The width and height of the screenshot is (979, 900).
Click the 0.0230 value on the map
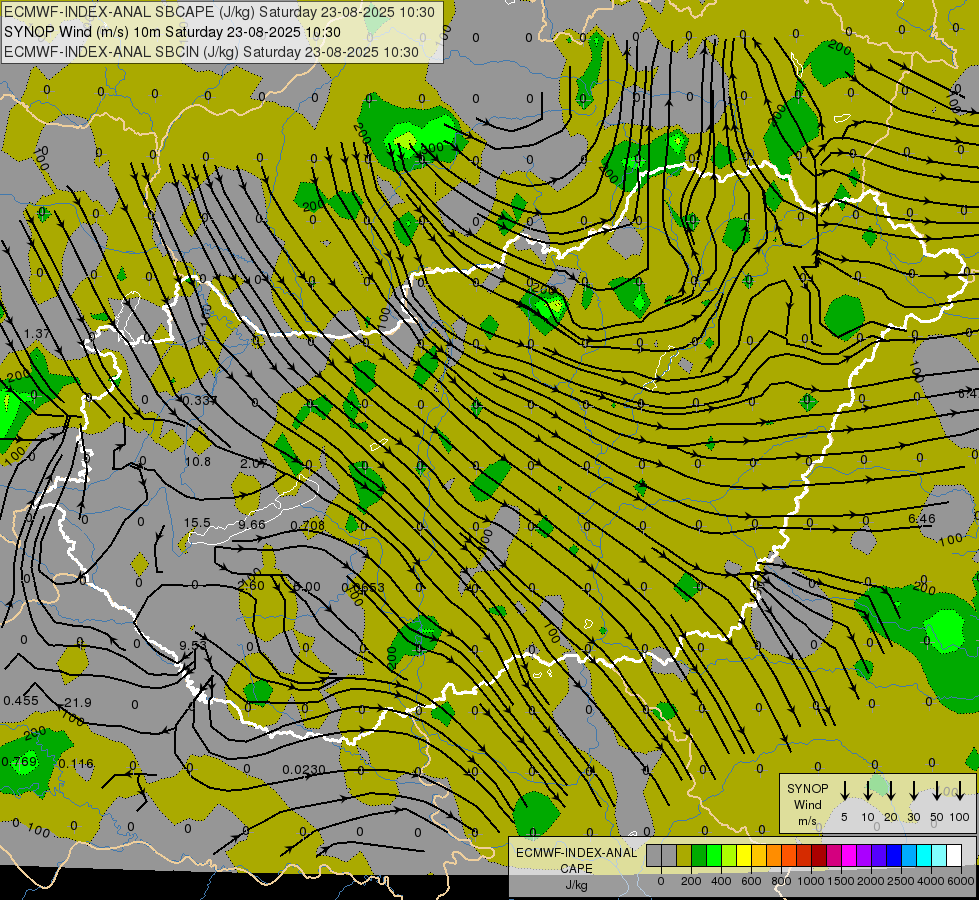[303, 769]
